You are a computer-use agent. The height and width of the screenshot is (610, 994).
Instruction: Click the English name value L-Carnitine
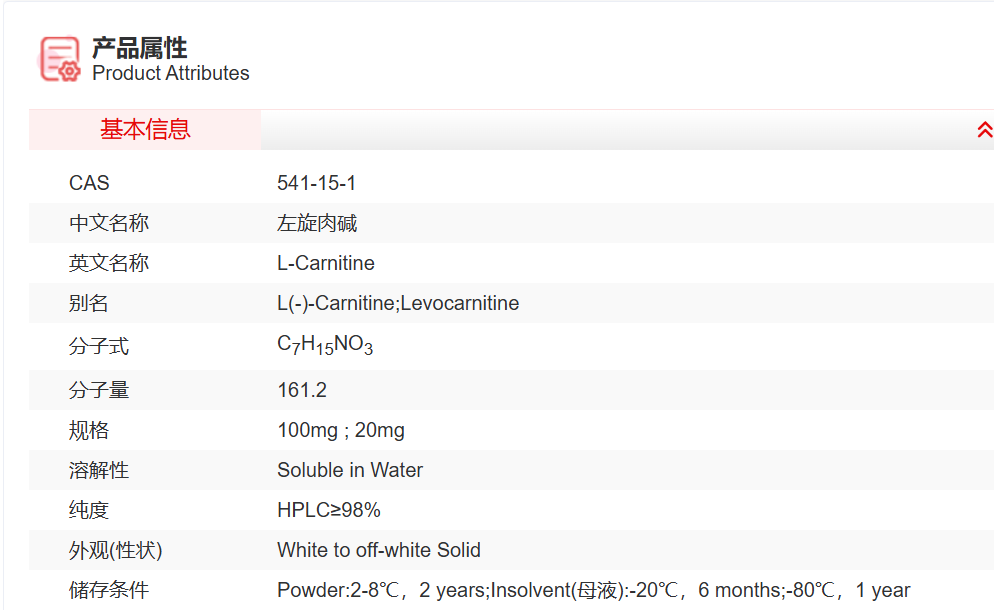[x=326, y=263]
